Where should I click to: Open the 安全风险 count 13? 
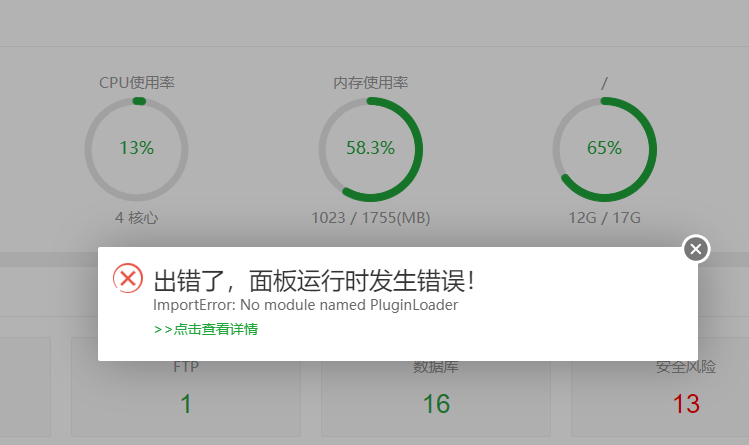(686, 404)
